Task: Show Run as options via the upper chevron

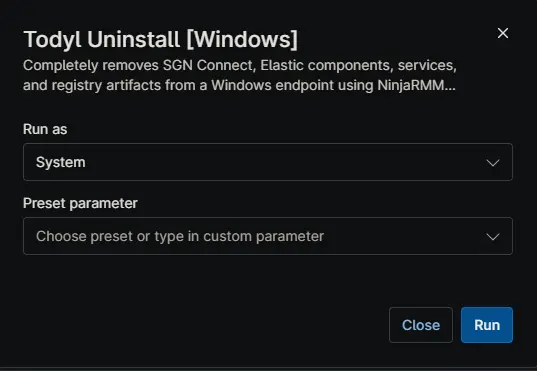Action: 493,162
